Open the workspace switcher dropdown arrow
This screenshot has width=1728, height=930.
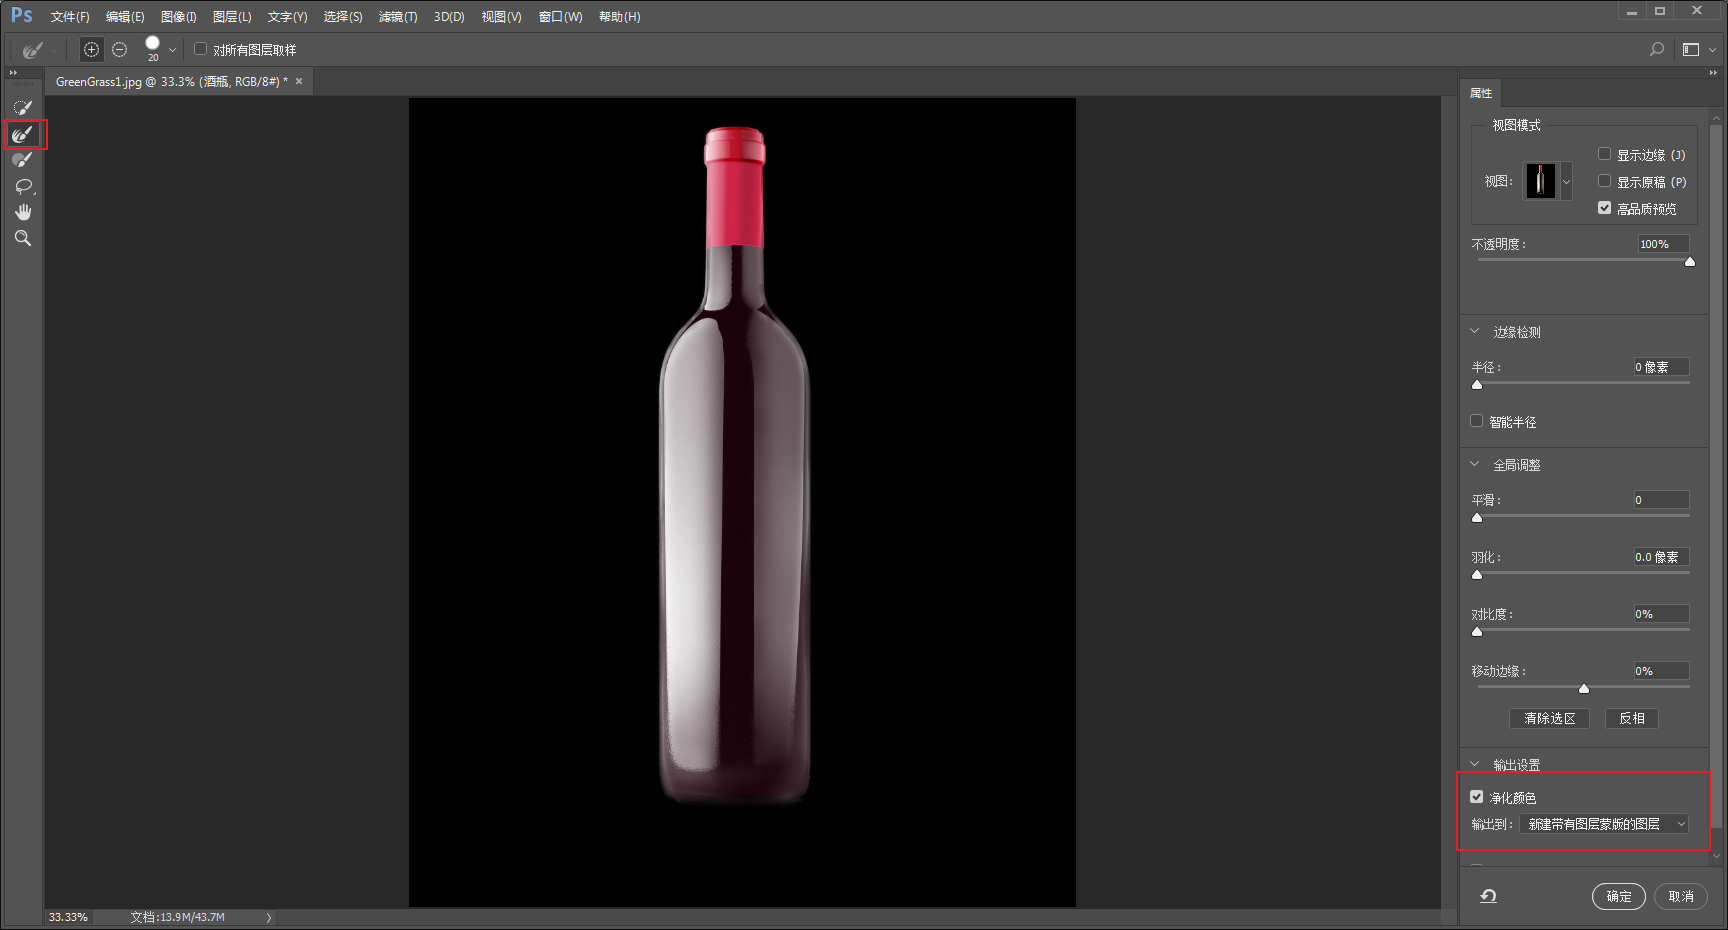(1712, 50)
